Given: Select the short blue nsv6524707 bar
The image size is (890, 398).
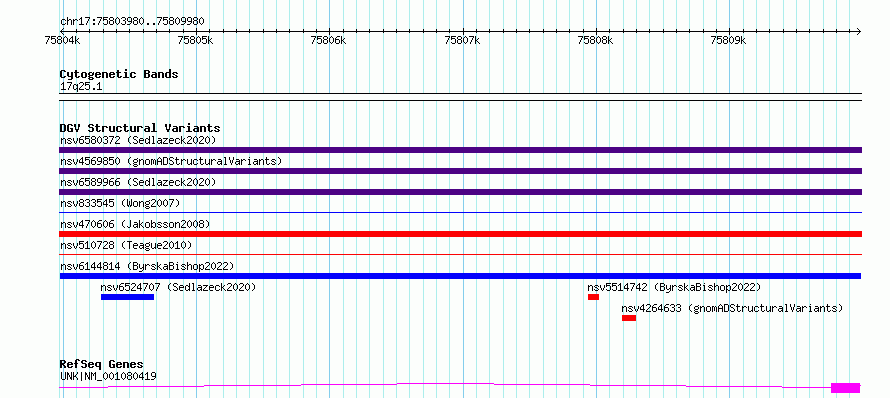Looking at the screenshot, I should (x=128, y=297).
